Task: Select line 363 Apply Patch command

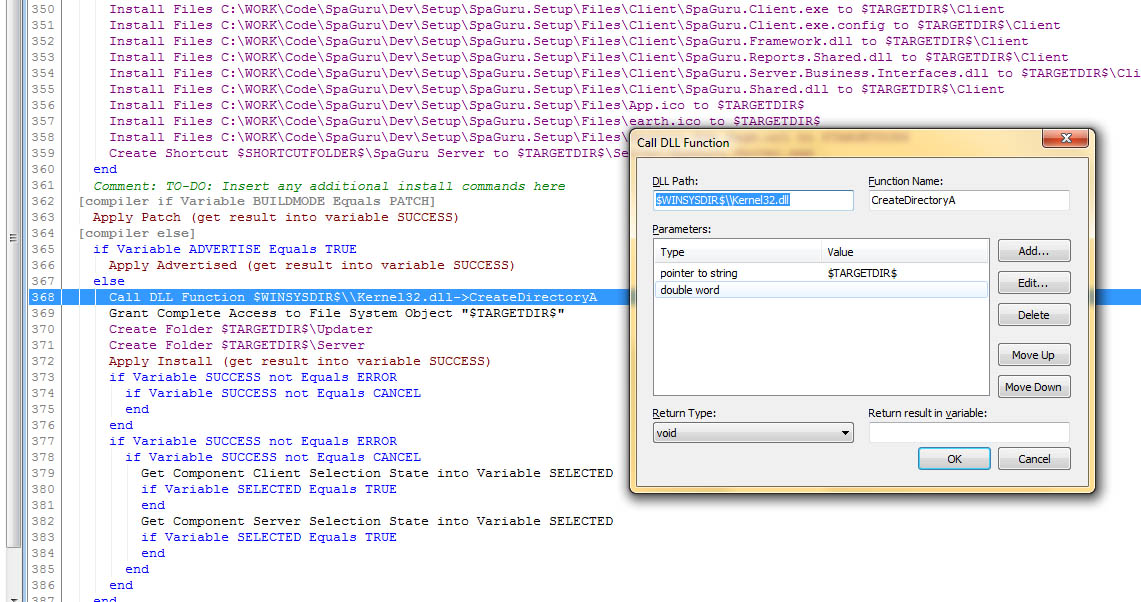Action: [x=276, y=217]
